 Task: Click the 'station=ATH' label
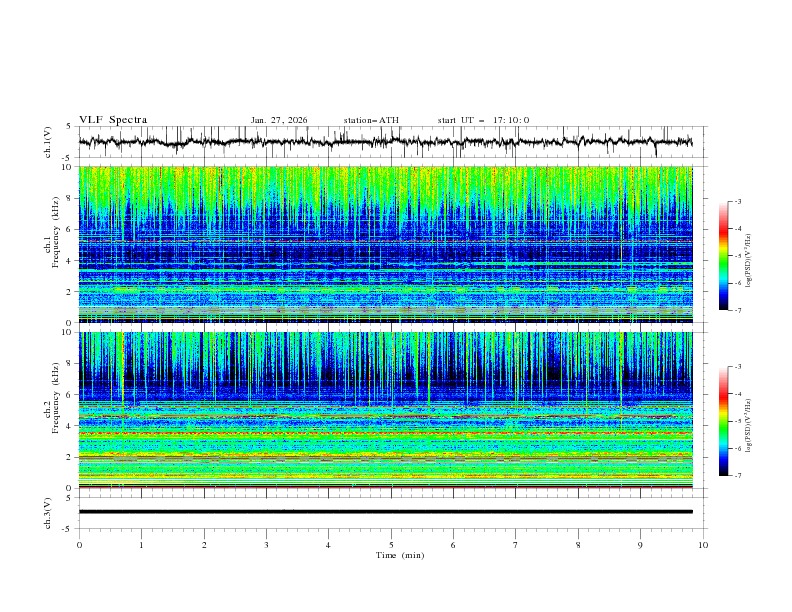371,120
